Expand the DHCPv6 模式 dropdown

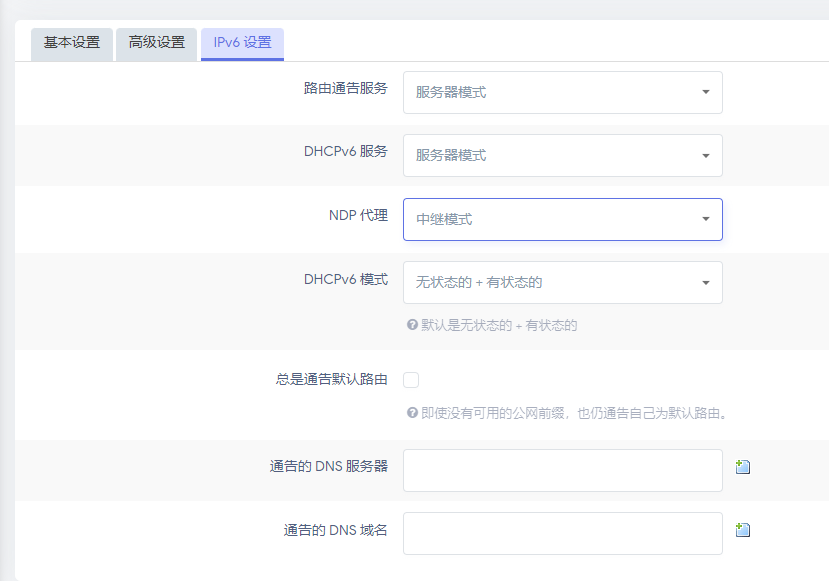pos(562,282)
